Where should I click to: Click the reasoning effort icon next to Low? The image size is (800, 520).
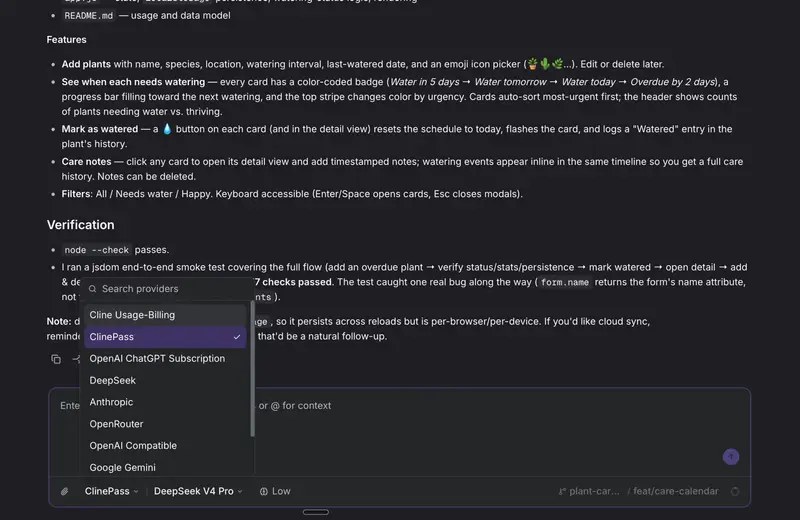(263, 491)
